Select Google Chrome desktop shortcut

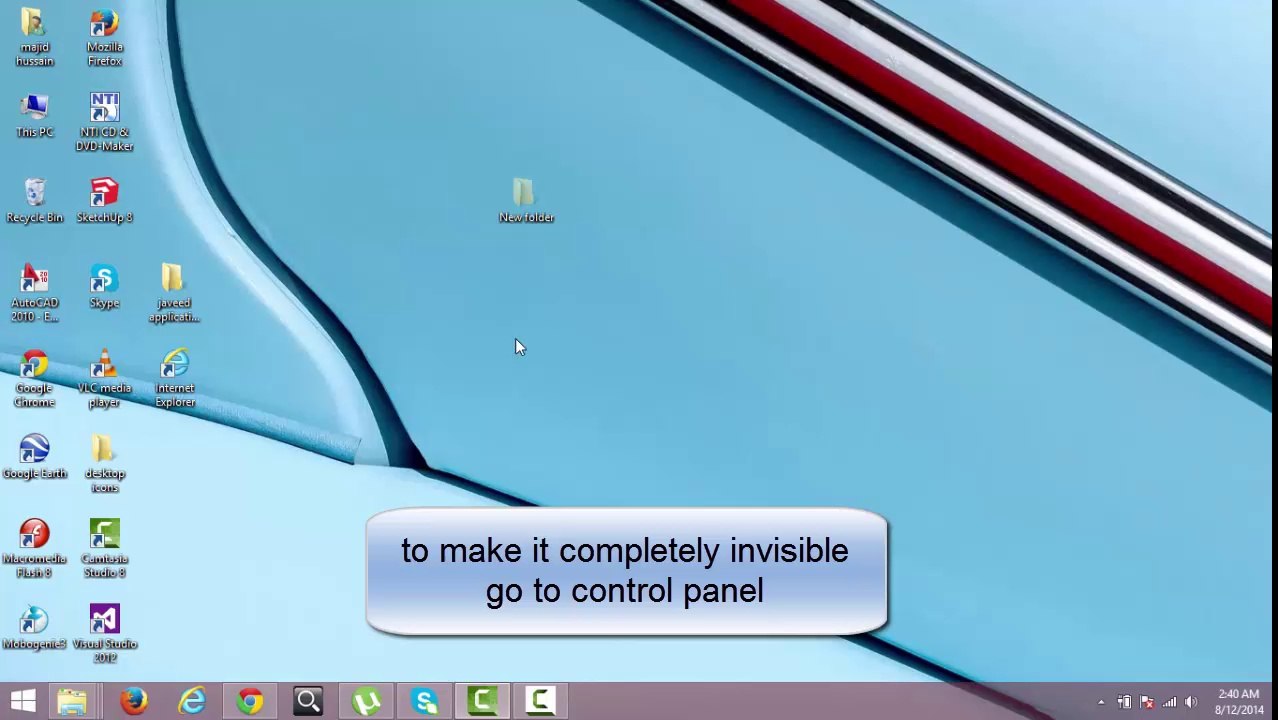point(34,378)
